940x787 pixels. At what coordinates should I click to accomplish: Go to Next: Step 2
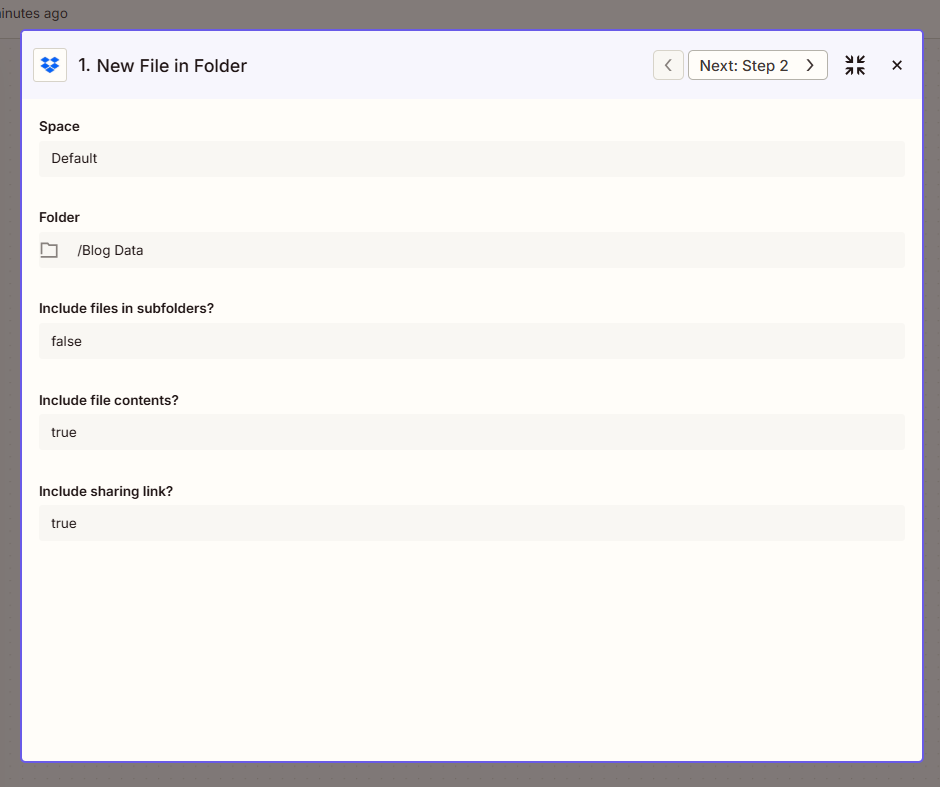pyautogui.click(x=744, y=65)
